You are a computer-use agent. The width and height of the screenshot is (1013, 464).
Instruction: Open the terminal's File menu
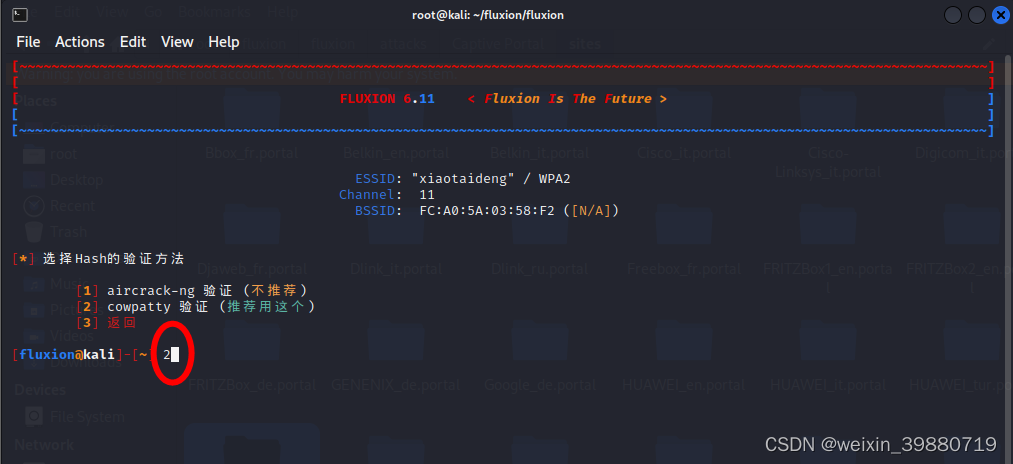28,42
